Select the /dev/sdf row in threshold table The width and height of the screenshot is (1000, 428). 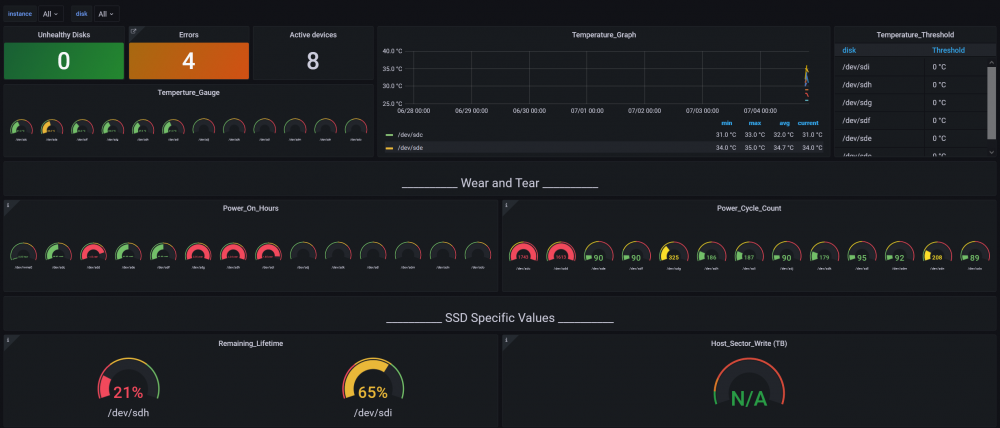[910, 120]
